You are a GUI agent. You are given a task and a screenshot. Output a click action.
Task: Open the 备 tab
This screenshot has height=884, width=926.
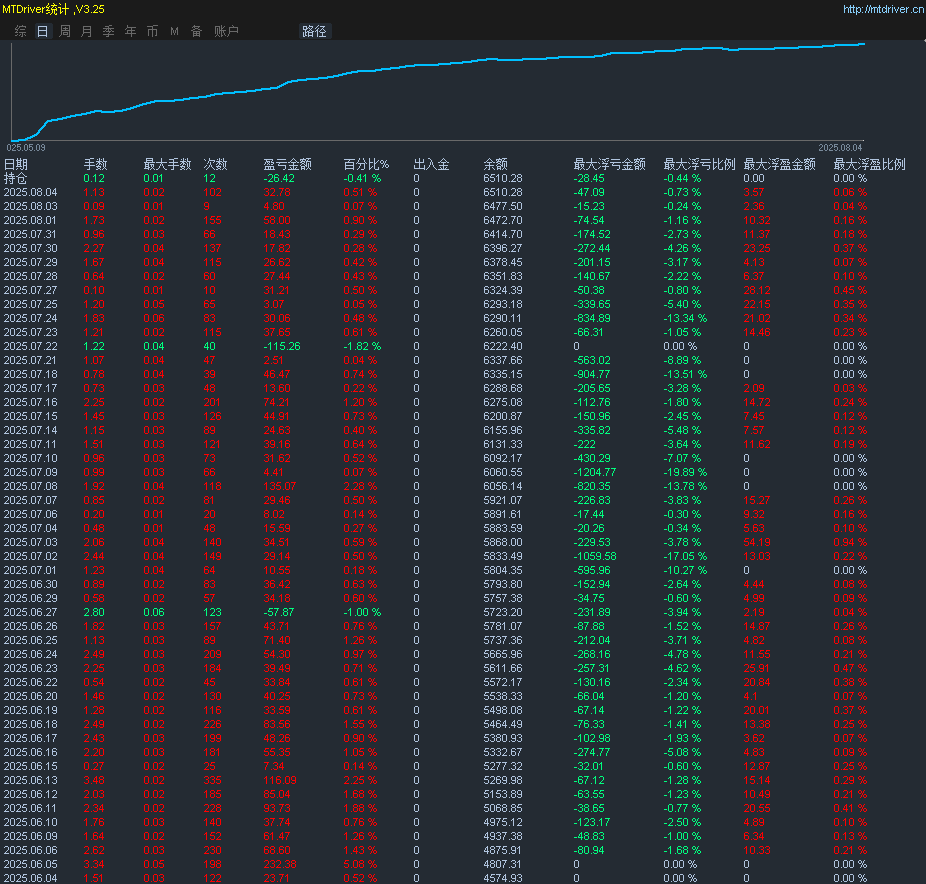point(196,31)
